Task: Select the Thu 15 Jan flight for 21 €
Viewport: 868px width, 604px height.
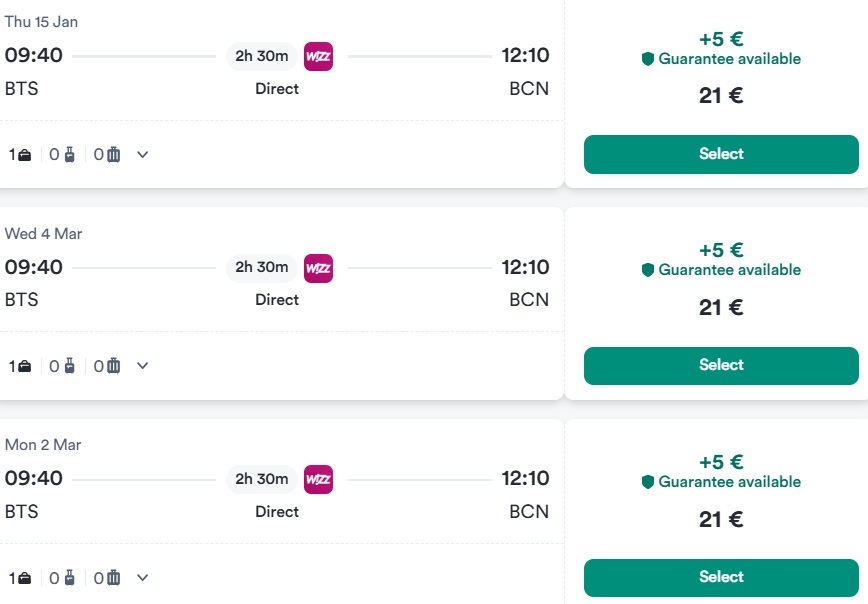Action: pyautogui.click(x=721, y=154)
